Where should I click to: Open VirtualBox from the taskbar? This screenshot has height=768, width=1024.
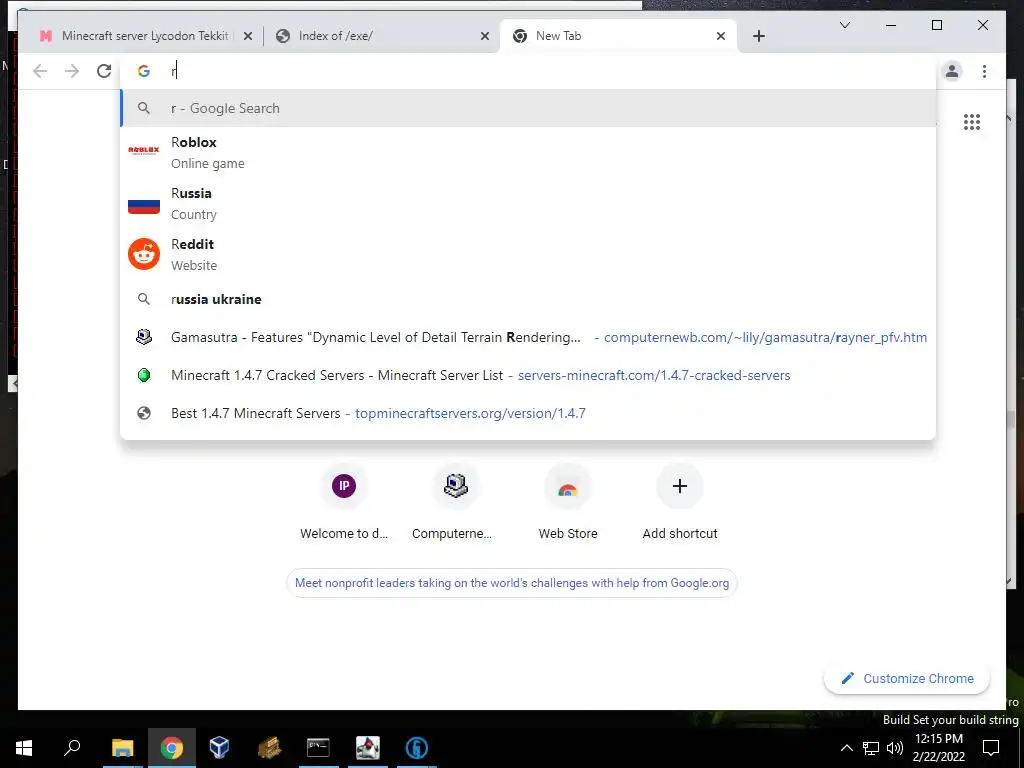tap(219, 748)
